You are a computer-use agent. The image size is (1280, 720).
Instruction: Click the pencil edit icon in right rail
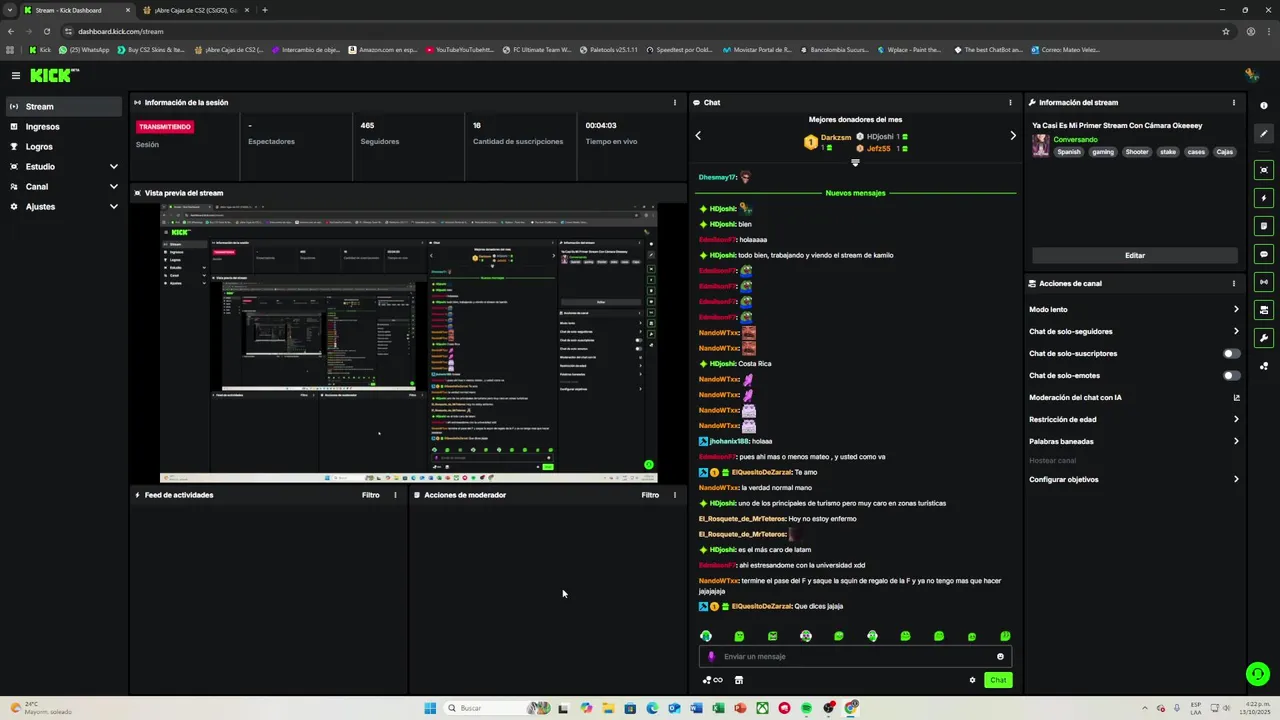click(1264, 134)
